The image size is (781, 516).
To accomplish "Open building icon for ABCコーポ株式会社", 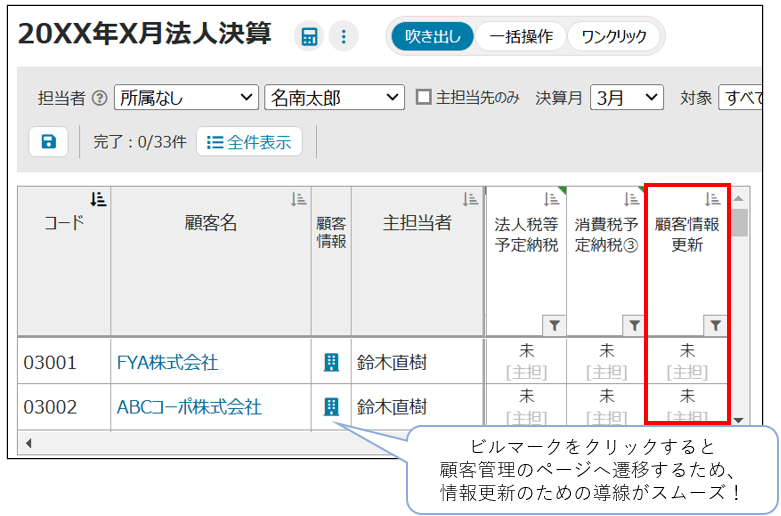I will (x=331, y=407).
